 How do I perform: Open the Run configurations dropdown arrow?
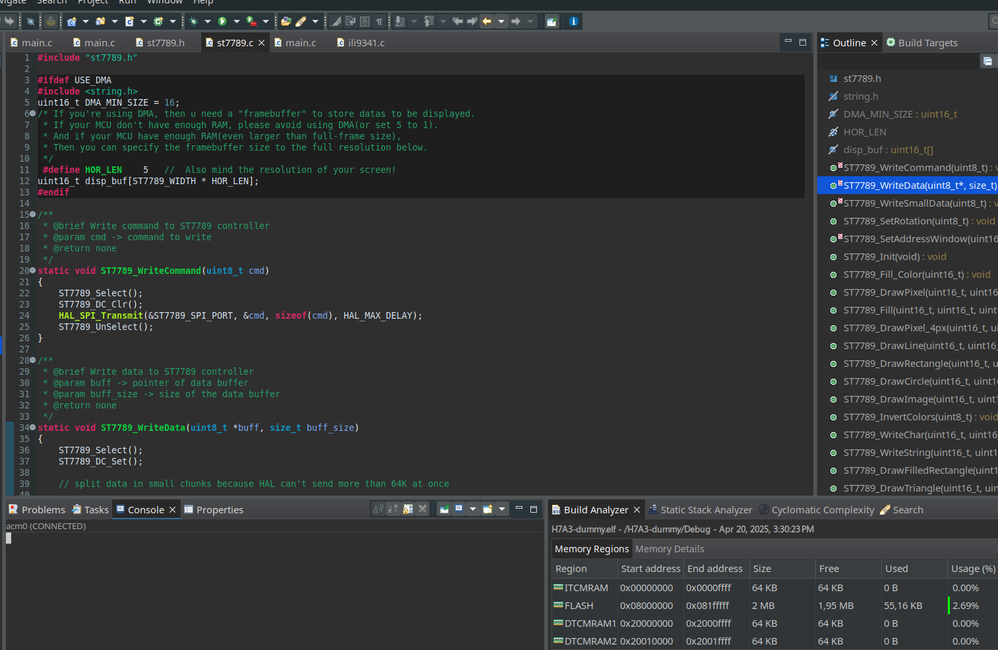point(237,21)
